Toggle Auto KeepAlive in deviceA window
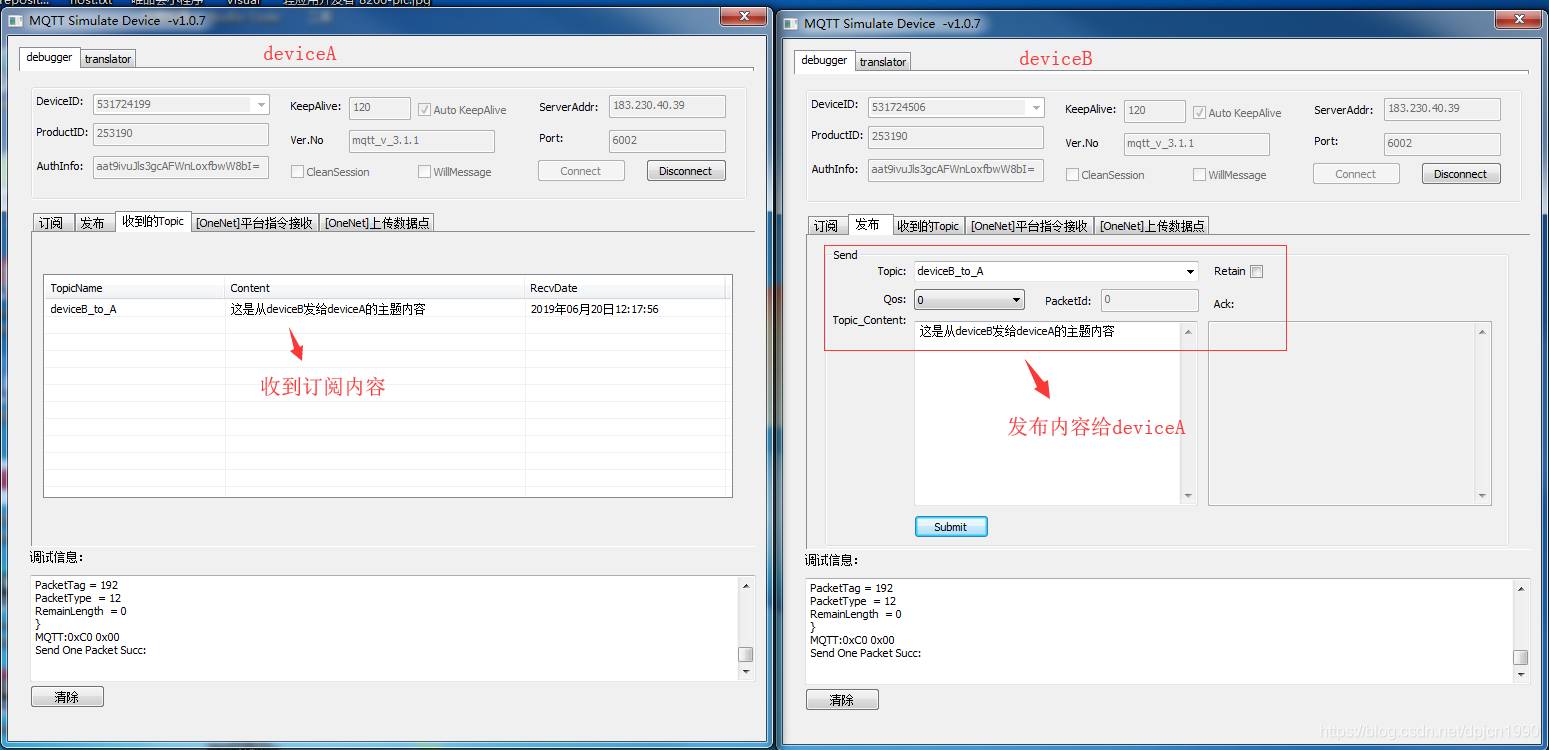The height and width of the screenshot is (750, 1549). pyautogui.click(x=424, y=110)
